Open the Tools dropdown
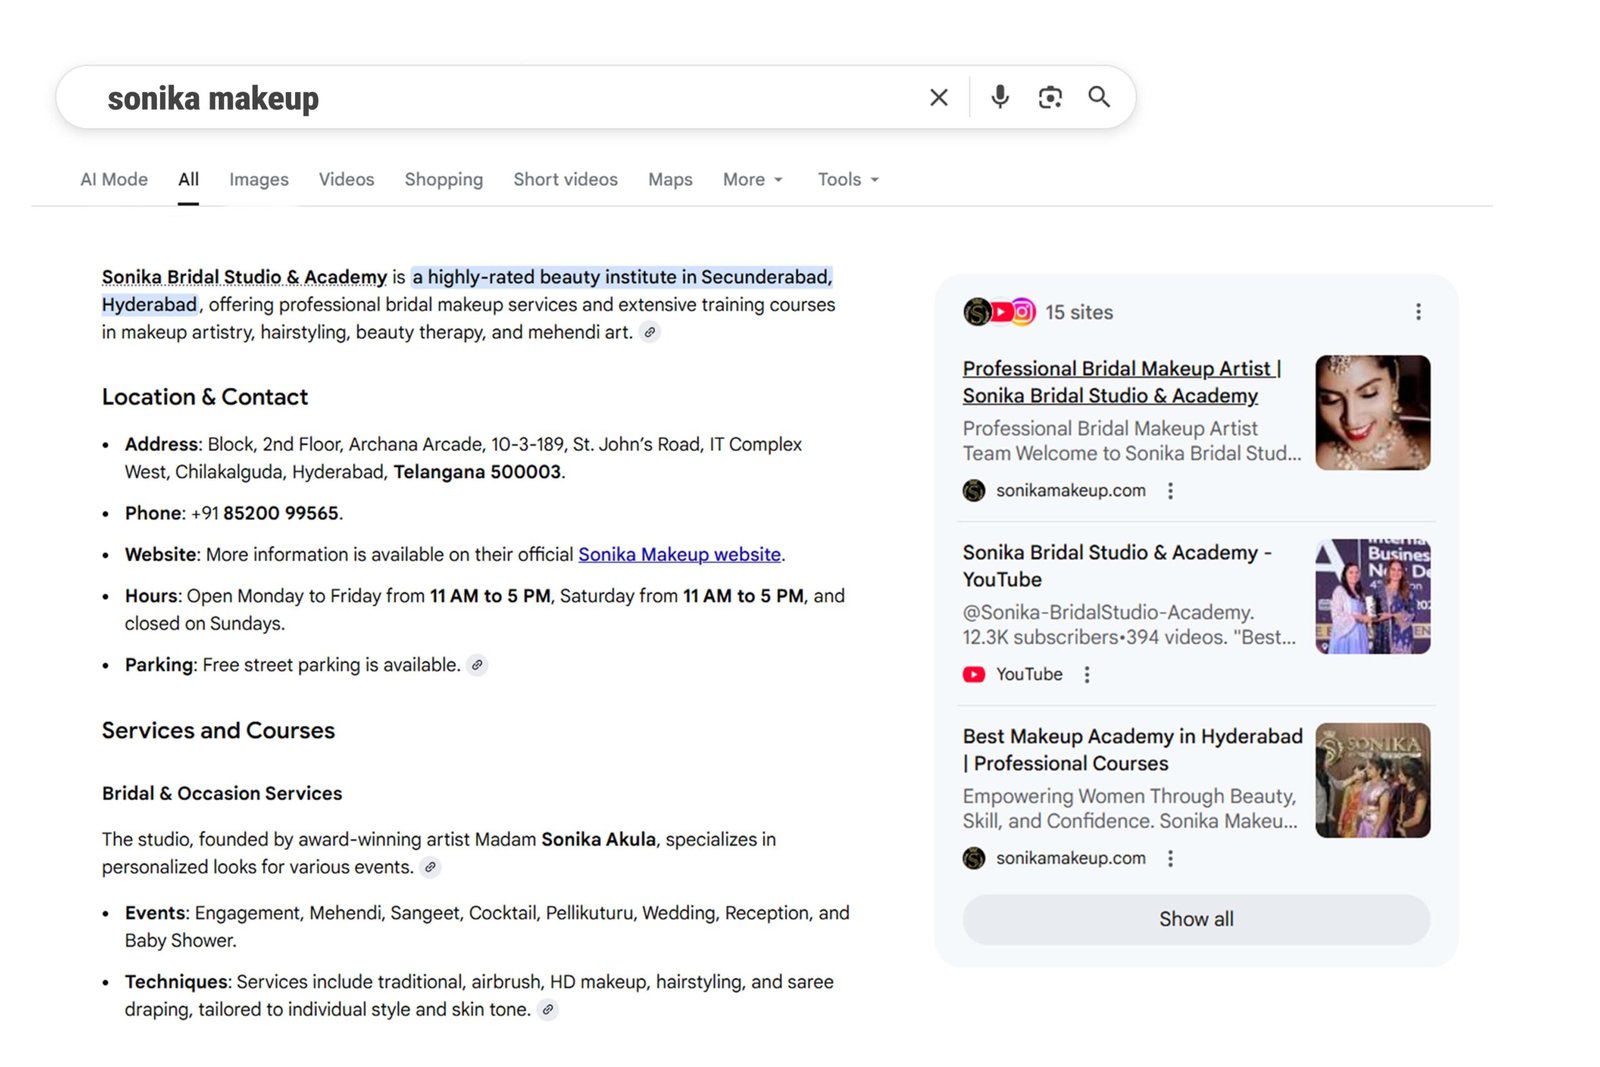Image resolution: width=1600 pixels, height=1067 pixels. click(846, 179)
